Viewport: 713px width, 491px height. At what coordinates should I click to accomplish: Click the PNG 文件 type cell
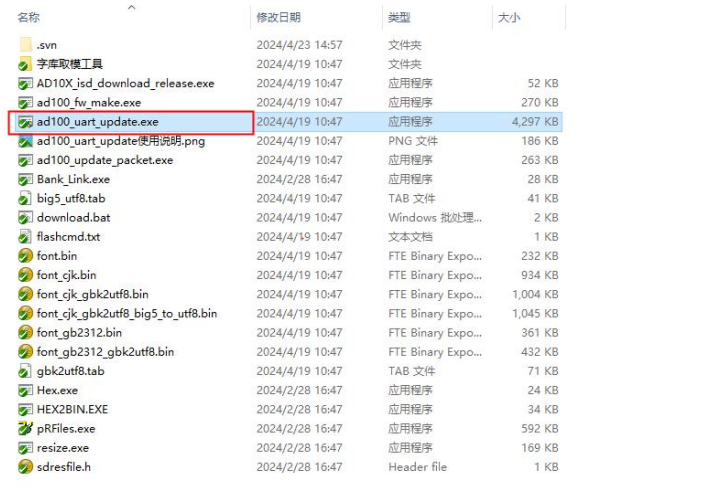413,141
